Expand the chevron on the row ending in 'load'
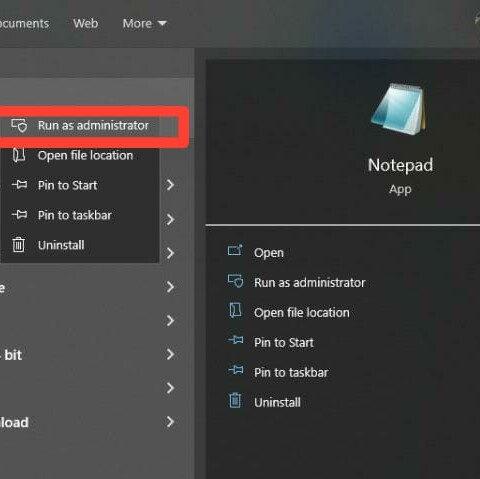480x479 pixels. pyautogui.click(x=170, y=422)
